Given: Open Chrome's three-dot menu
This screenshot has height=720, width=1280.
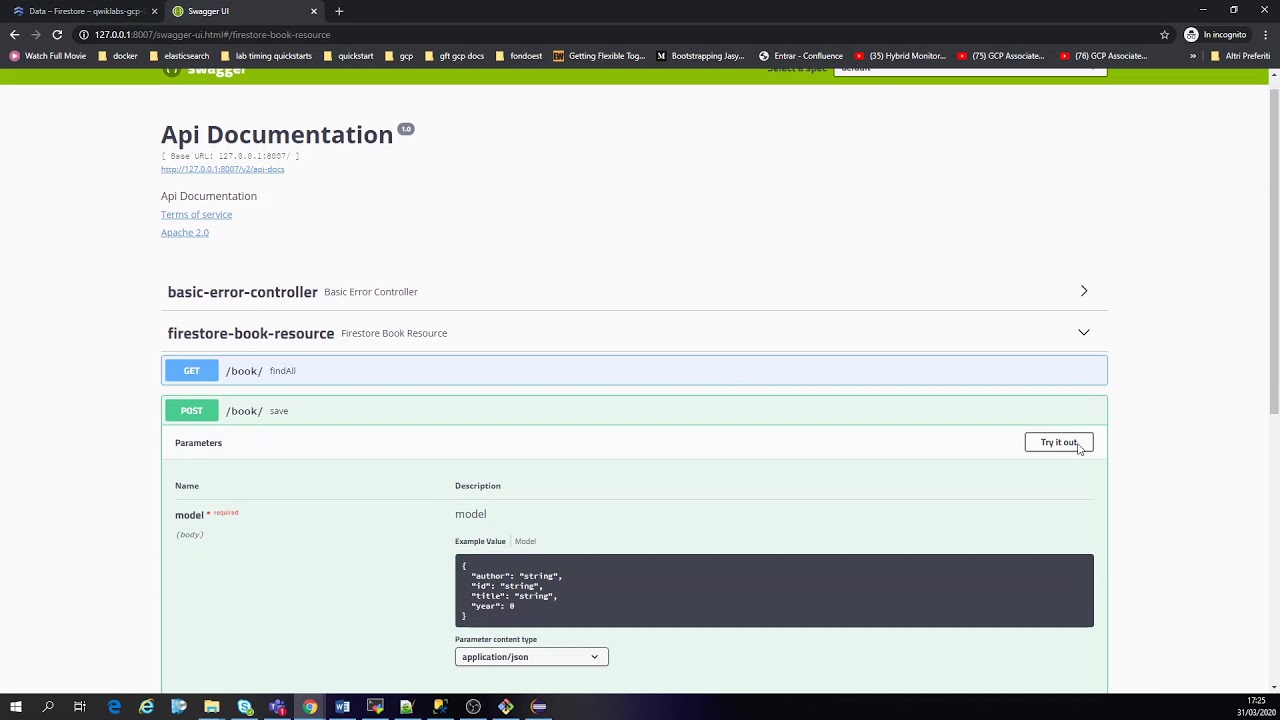Looking at the screenshot, I should [x=1265, y=35].
